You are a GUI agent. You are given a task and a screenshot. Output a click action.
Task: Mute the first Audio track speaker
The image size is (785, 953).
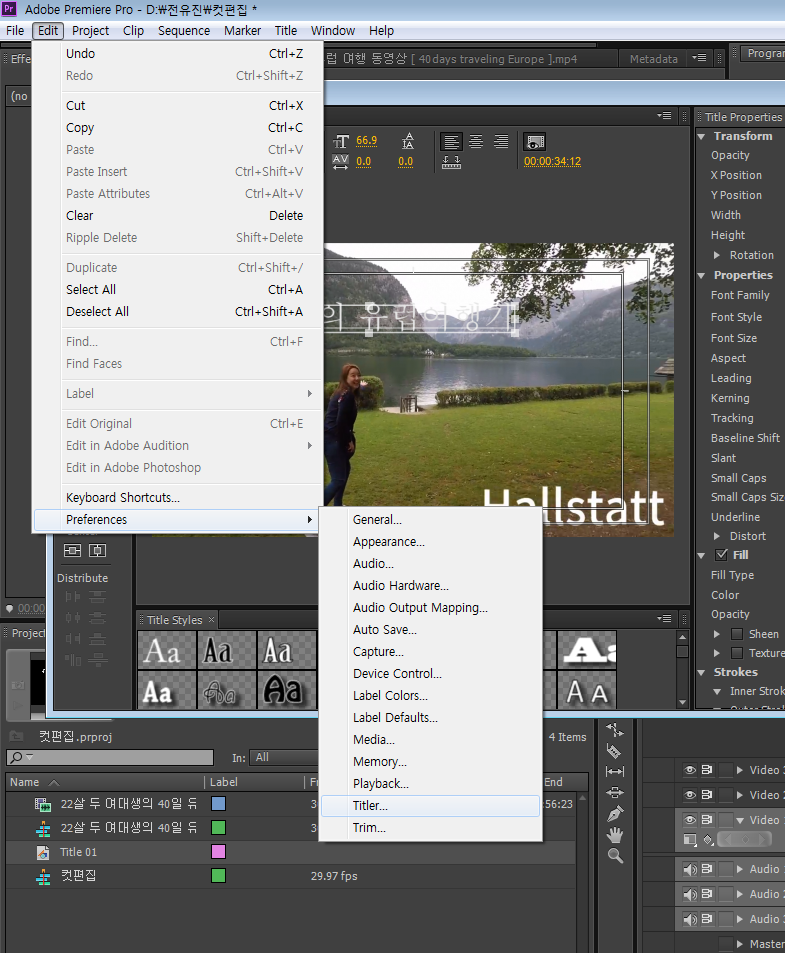(690, 869)
